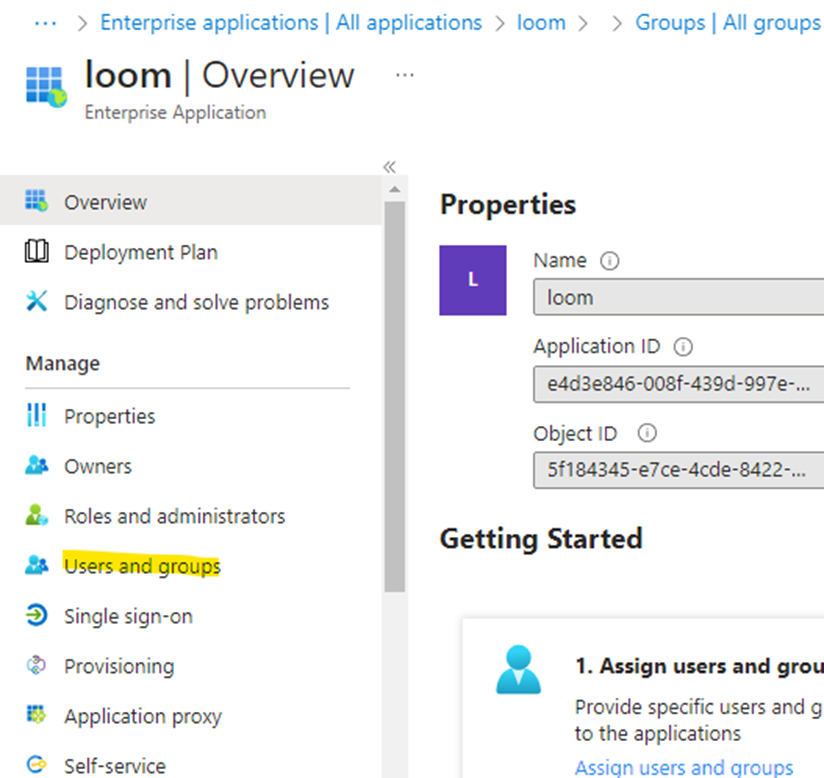
Task: Click the sidebar vertical scrollbar thumb
Action: coord(395,397)
